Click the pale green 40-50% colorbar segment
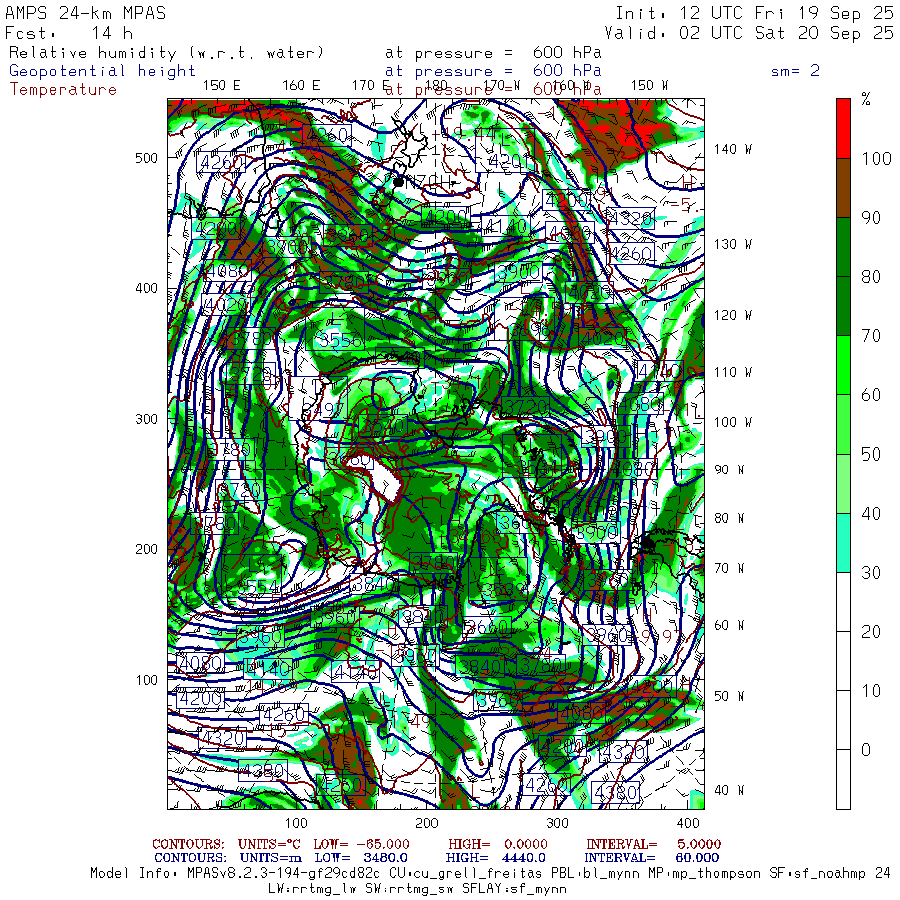Image resolution: width=900 pixels, height=900 pixels. 843,484
